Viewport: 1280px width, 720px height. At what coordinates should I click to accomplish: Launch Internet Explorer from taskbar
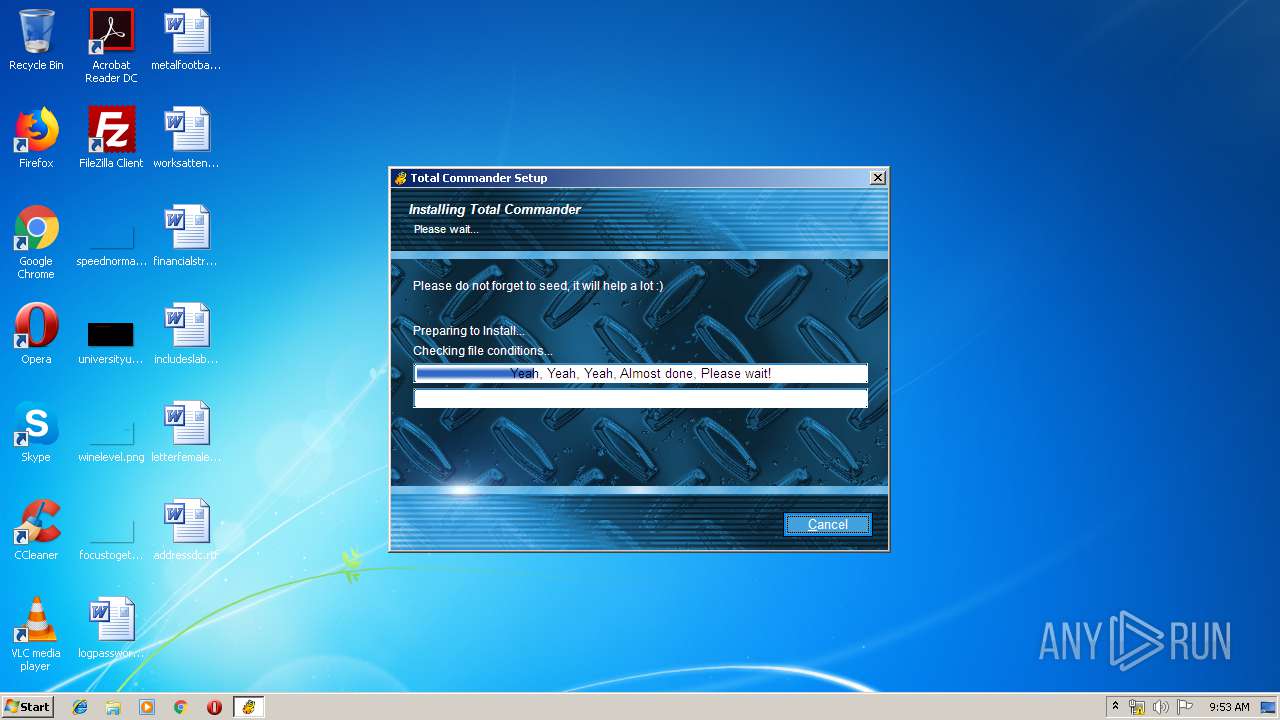[80, 707]
